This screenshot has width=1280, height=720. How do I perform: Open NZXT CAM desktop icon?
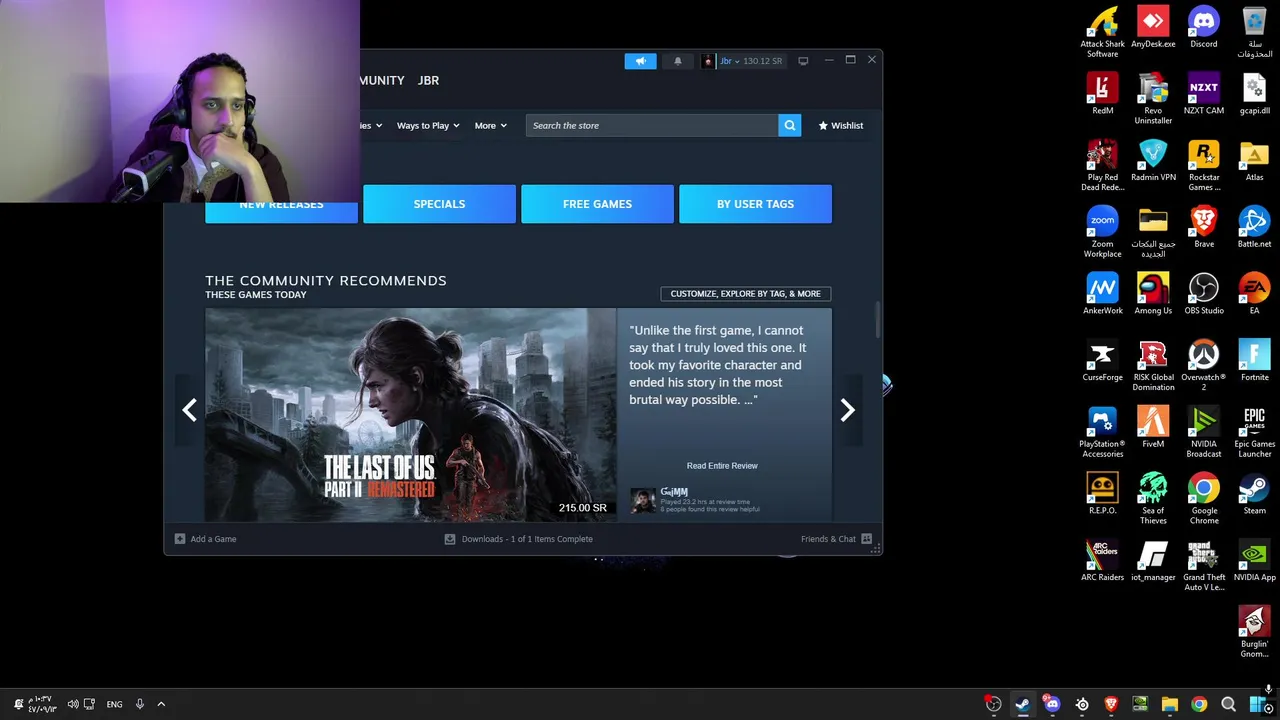pyautogui.click(x=1204, y=94)
